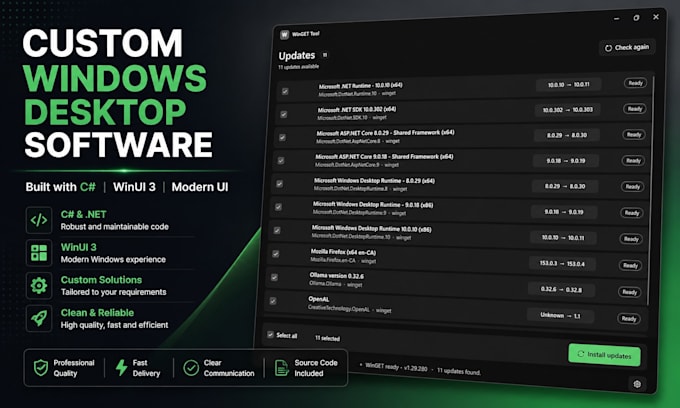Click the spinner icon inside Install updates
The height and width of the screenshot is (408, 680).
pyautogui.click(x=581, y=354)
